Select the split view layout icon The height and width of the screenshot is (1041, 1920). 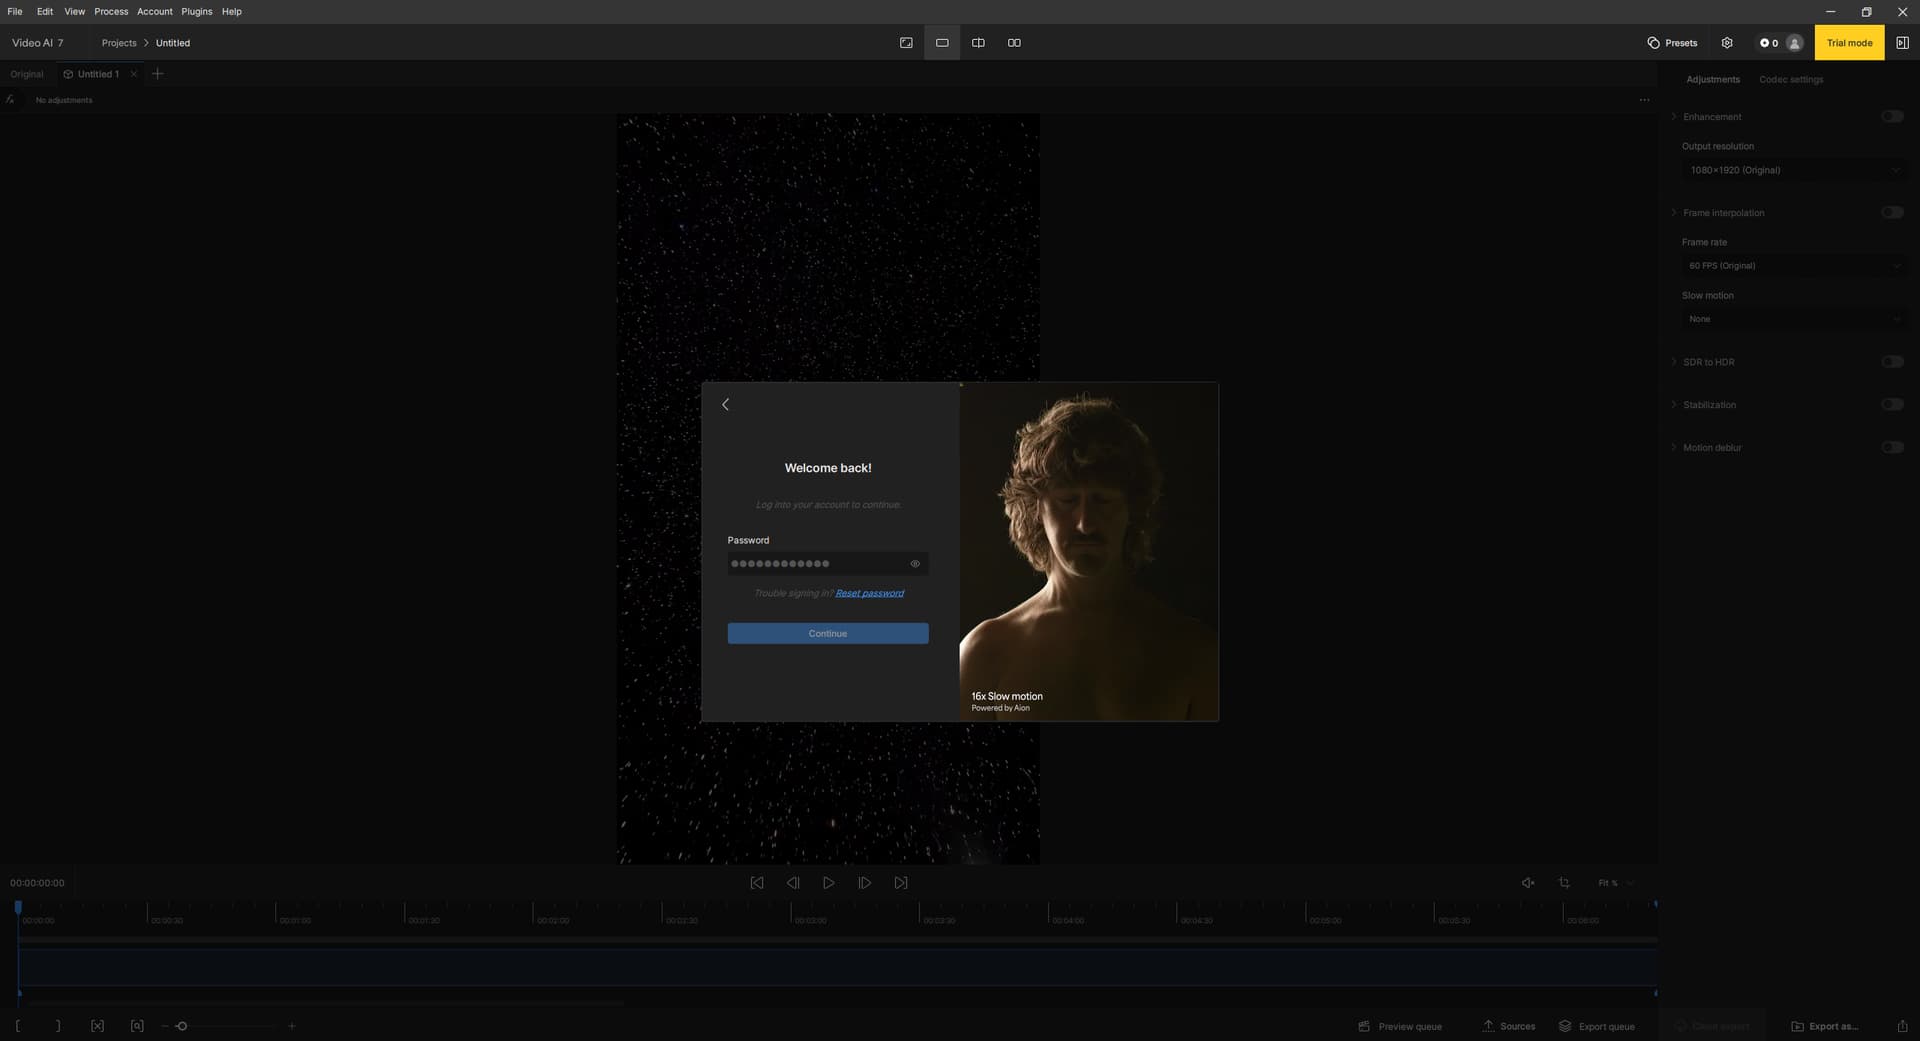click(x=978, y=43)
